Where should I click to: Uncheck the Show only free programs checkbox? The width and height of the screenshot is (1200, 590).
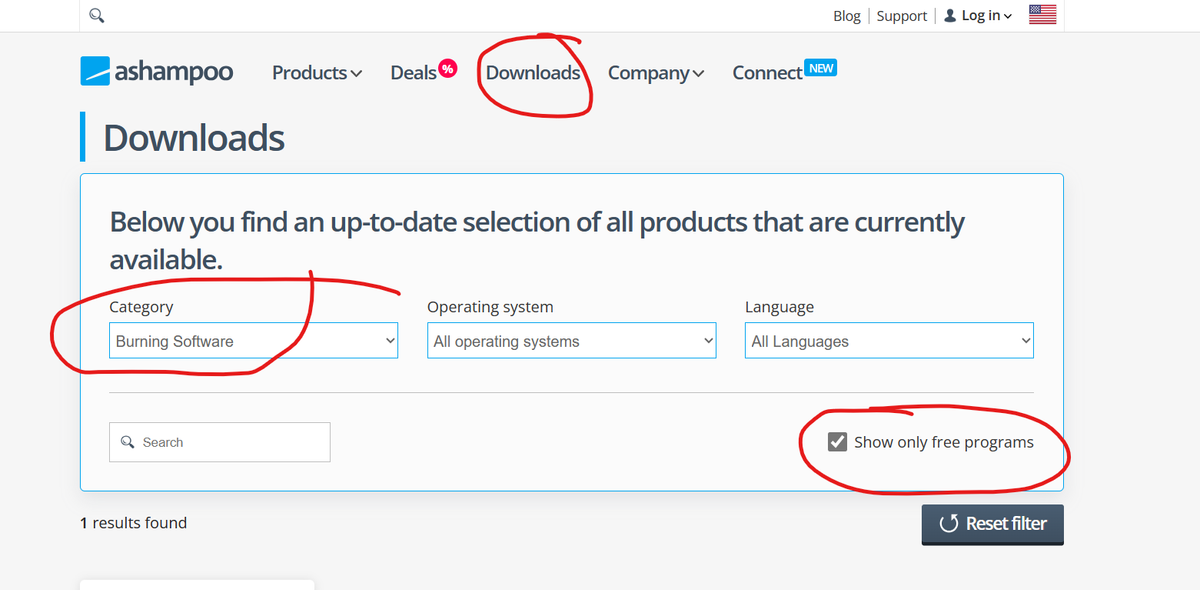pos(838,442)
